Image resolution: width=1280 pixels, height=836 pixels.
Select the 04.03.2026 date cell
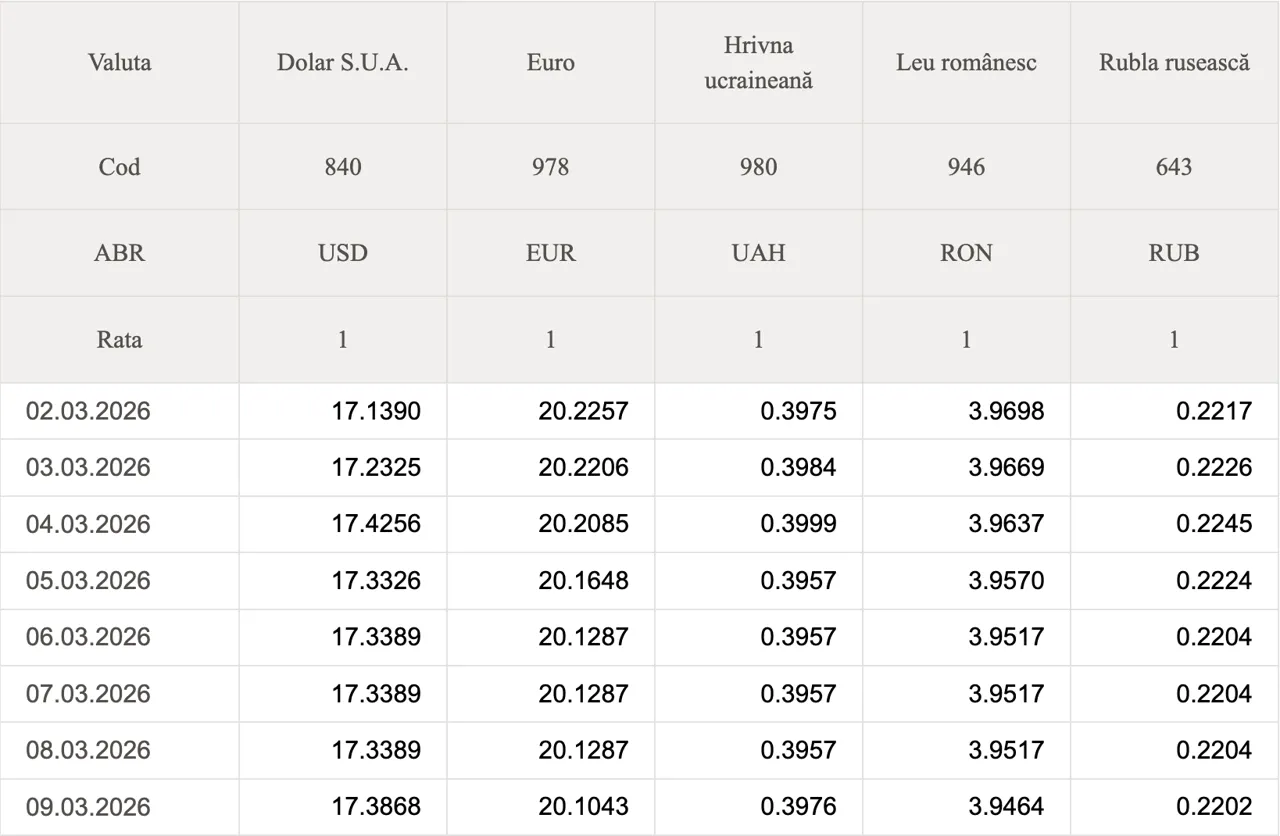click(88, 524)
